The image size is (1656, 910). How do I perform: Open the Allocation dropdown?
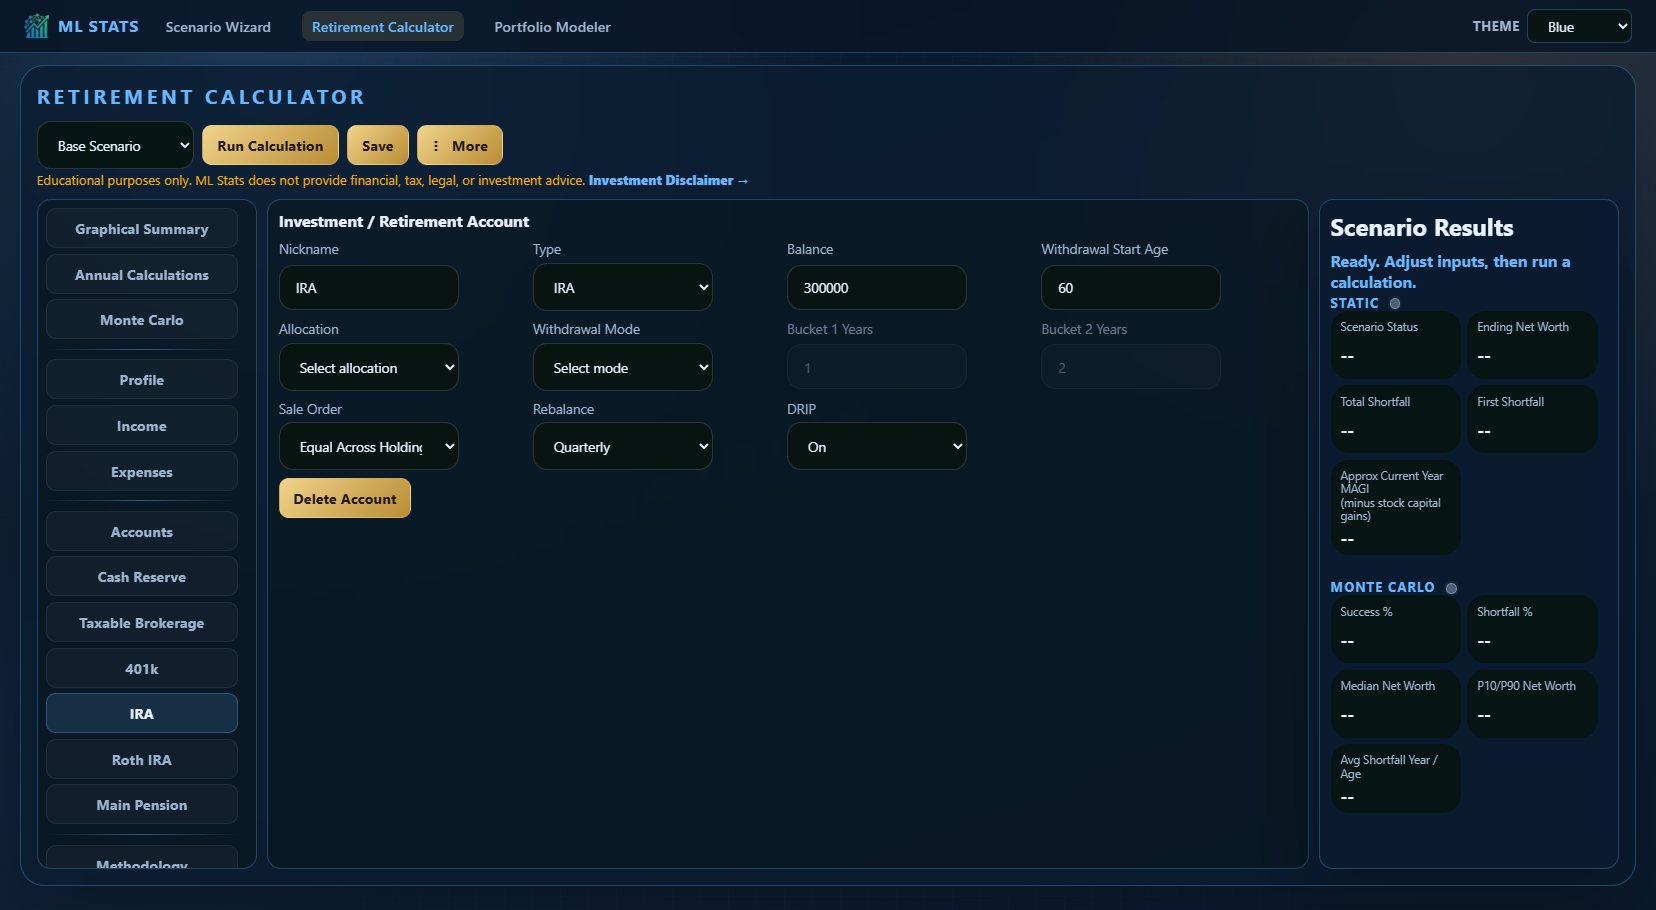coord(369,368)
